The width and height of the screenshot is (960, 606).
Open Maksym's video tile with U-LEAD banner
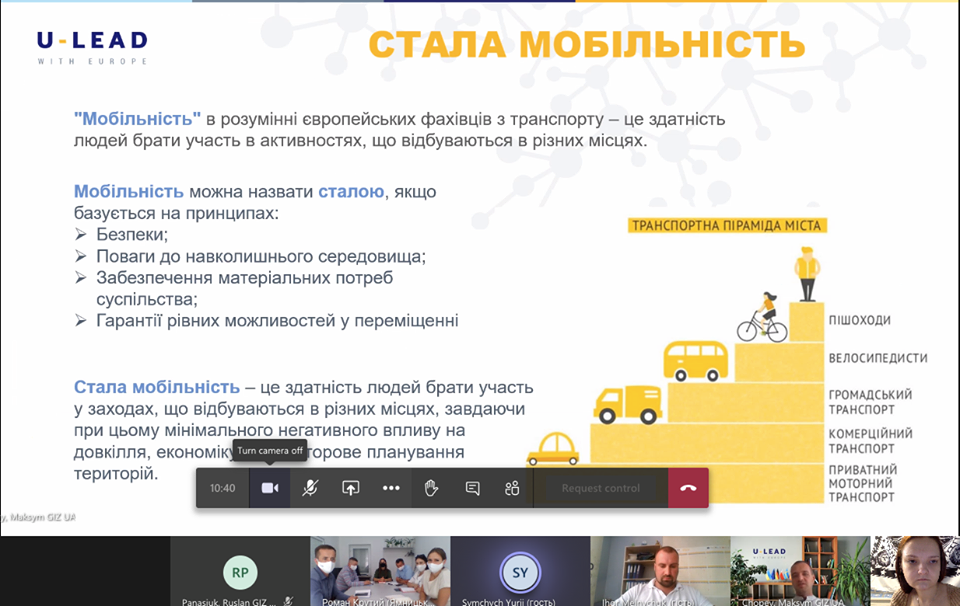800,572
